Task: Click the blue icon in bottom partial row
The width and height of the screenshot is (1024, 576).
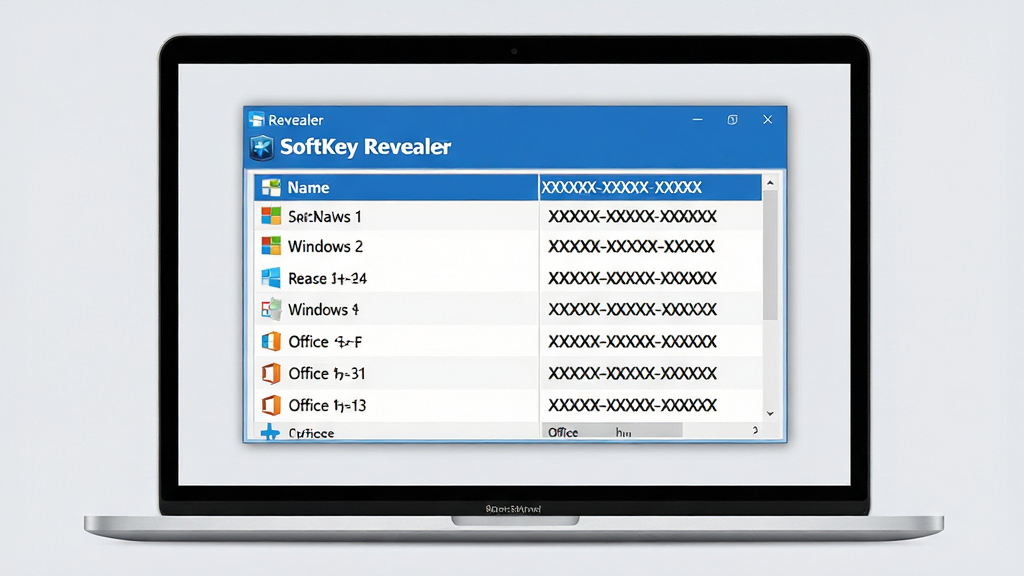Action: tap(270, 432)
